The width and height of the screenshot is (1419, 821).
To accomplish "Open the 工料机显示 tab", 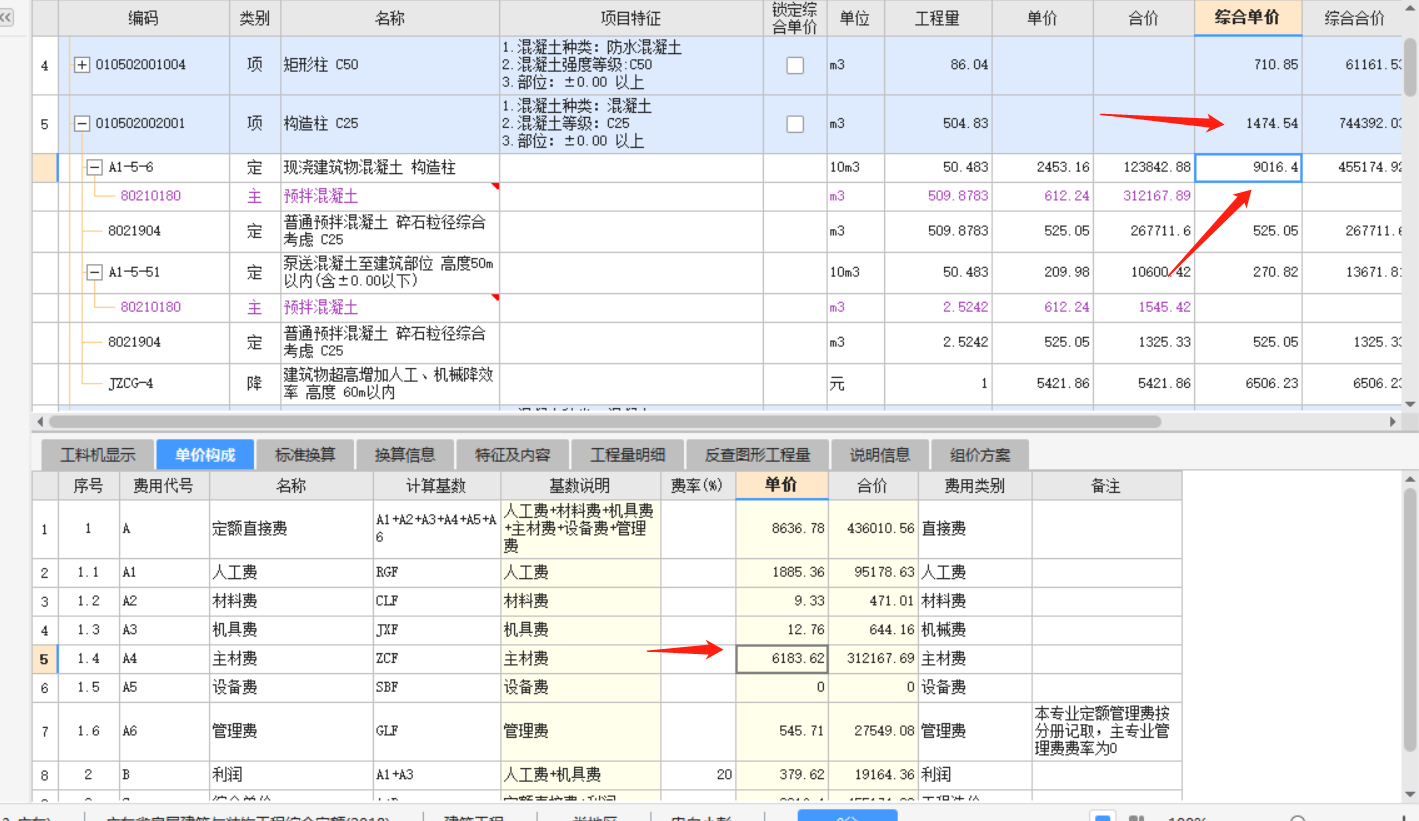I will pyautogui.click(x=97, y=455).
